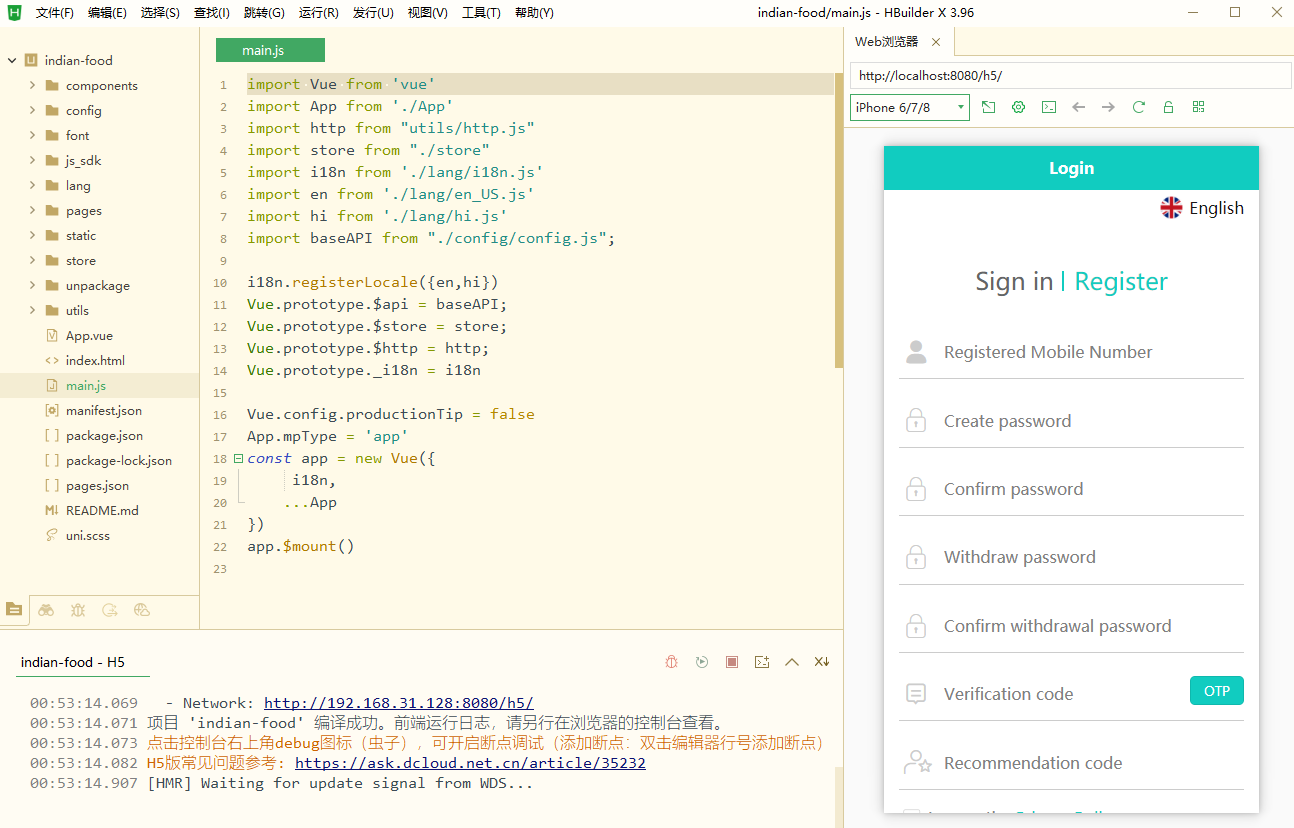This screenshot has width=1294, height=828.
Task: Open the search binoculars panel in sidebar
Action: pos(46,609)
